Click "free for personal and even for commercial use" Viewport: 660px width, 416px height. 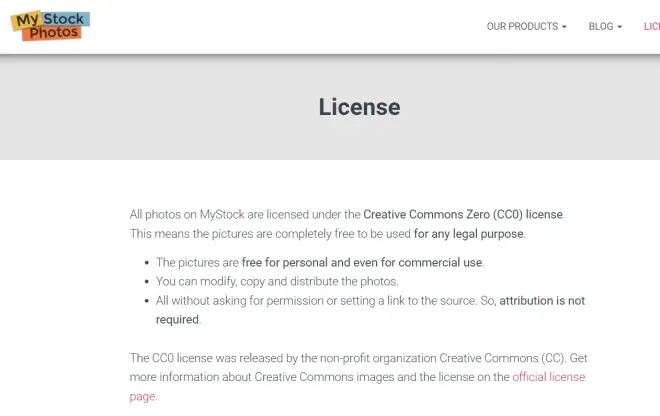(362, 263)
